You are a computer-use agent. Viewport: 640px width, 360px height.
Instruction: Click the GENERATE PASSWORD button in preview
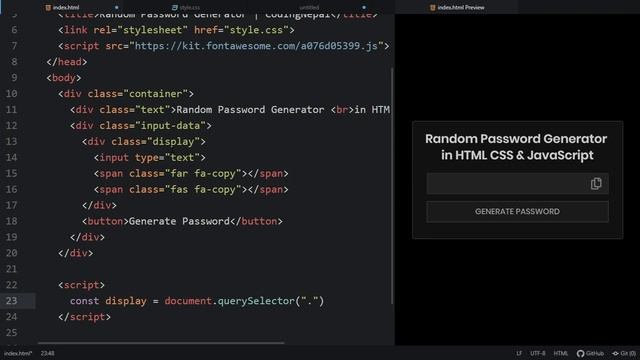(517, 211)
